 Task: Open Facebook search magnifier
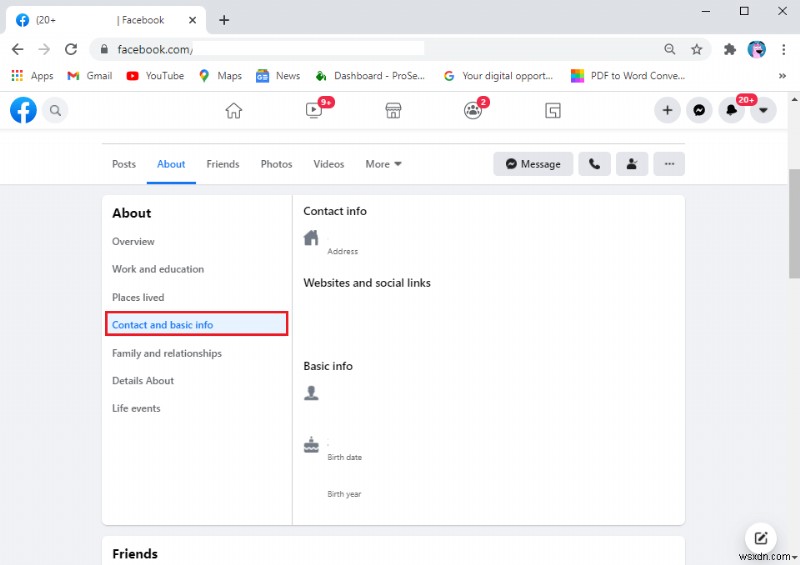55,110
